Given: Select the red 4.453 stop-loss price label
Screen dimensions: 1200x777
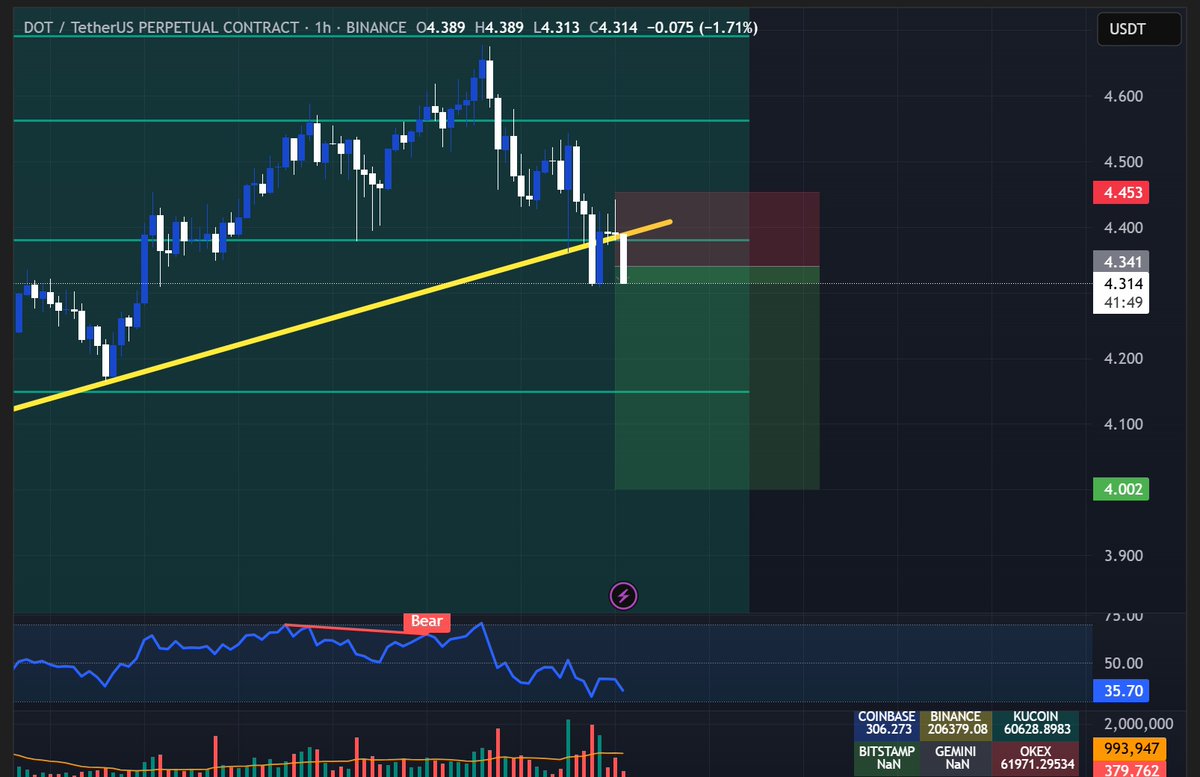Looking at the screenshot, I should (1122, 192).
